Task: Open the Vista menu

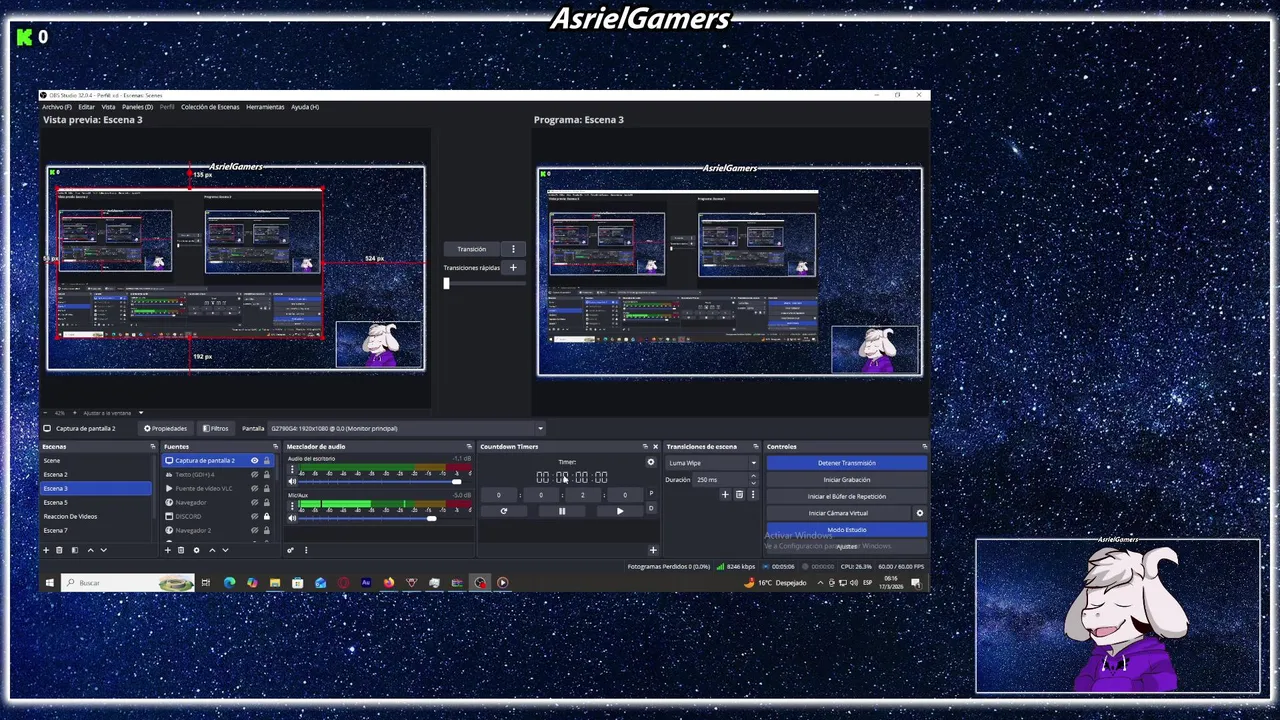Action: (108, 107)
